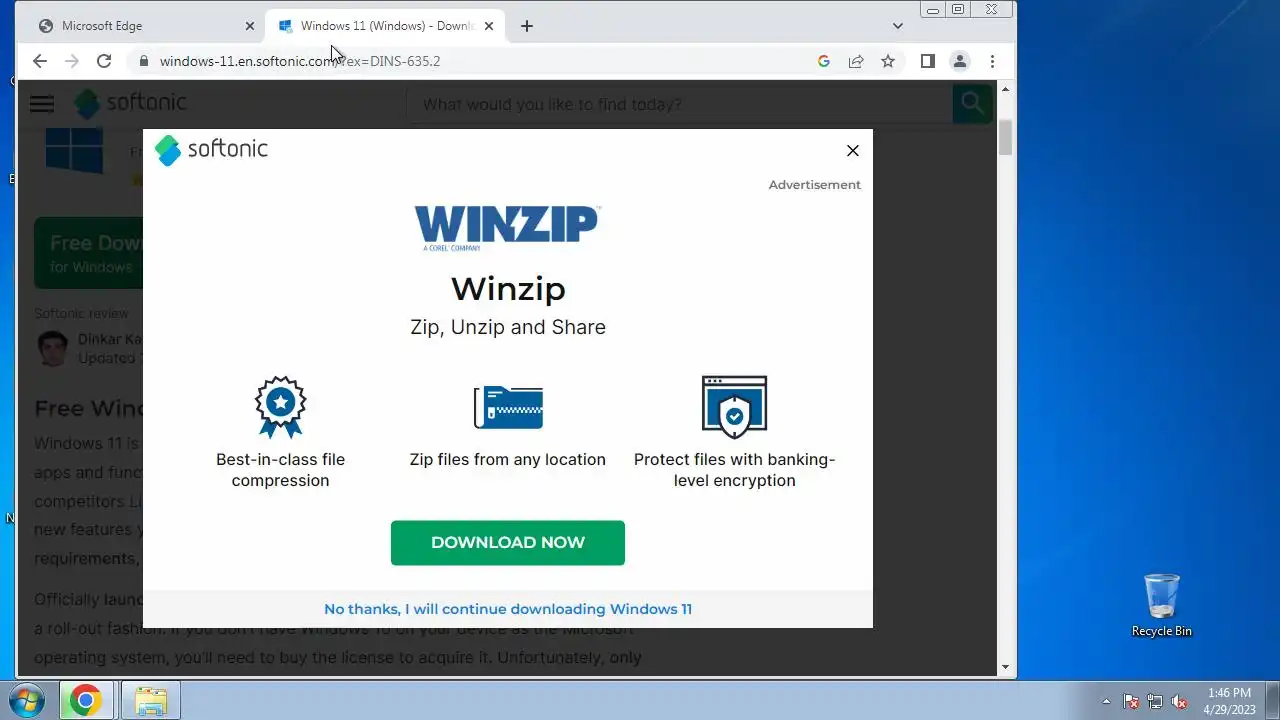Image resolution: width=1280 pixels, height=720 pixels.
Task: Open the Softonic hamburger menu
Action: [x=42, y=104]
